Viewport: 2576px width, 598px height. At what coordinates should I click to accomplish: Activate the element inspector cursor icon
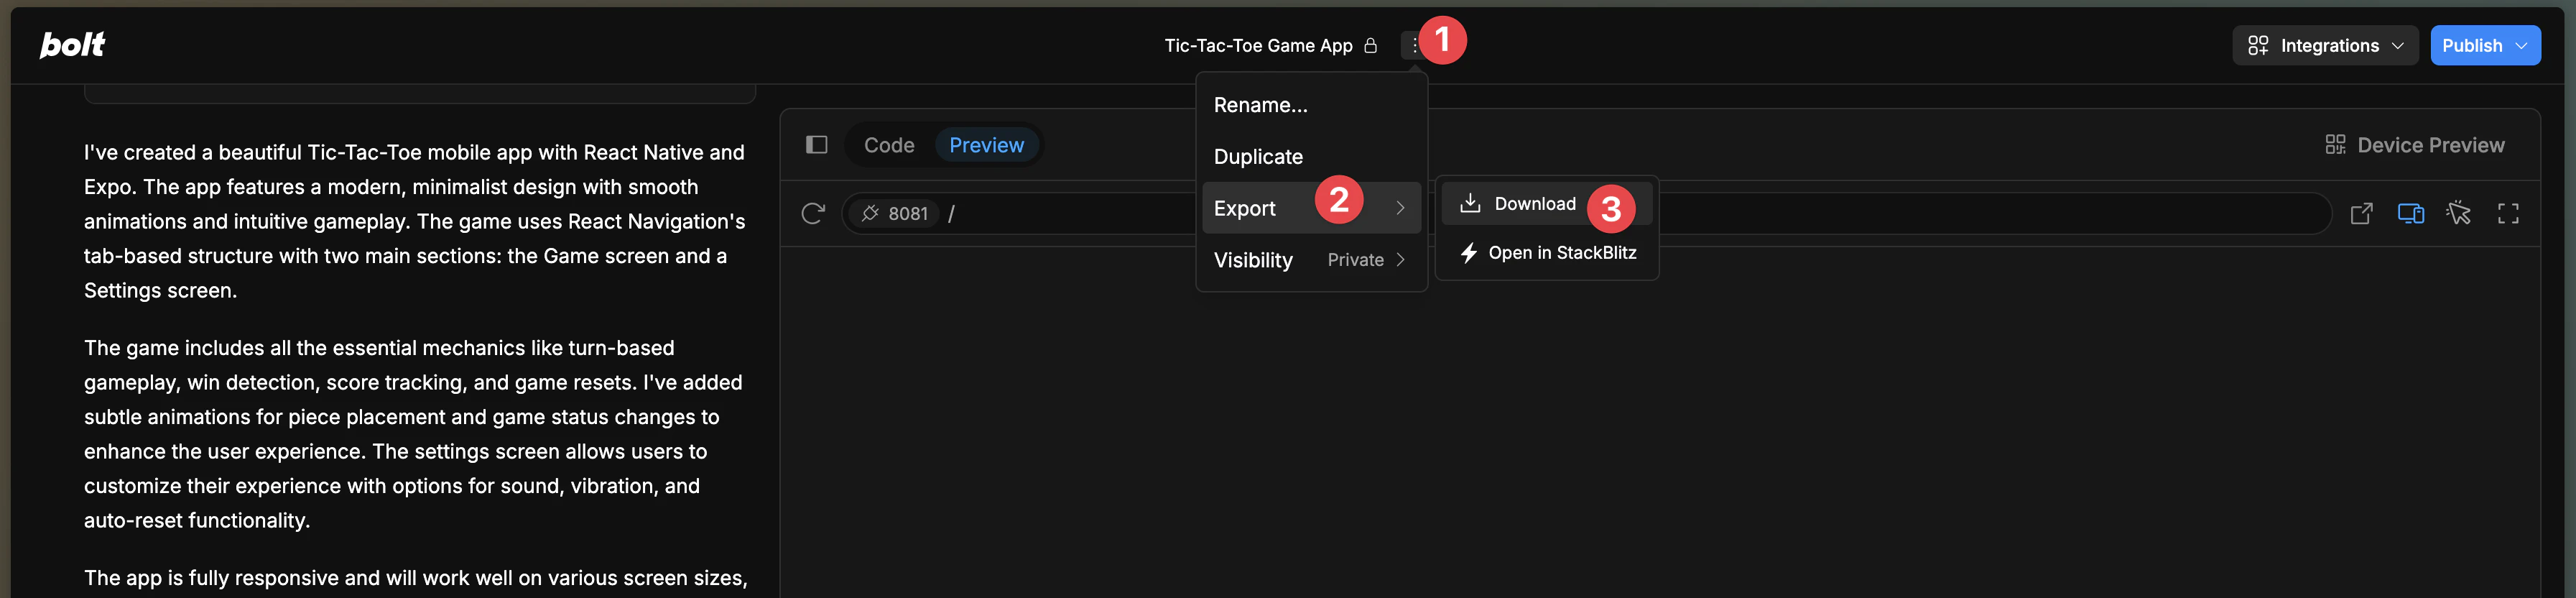[x=2458, y=213]
